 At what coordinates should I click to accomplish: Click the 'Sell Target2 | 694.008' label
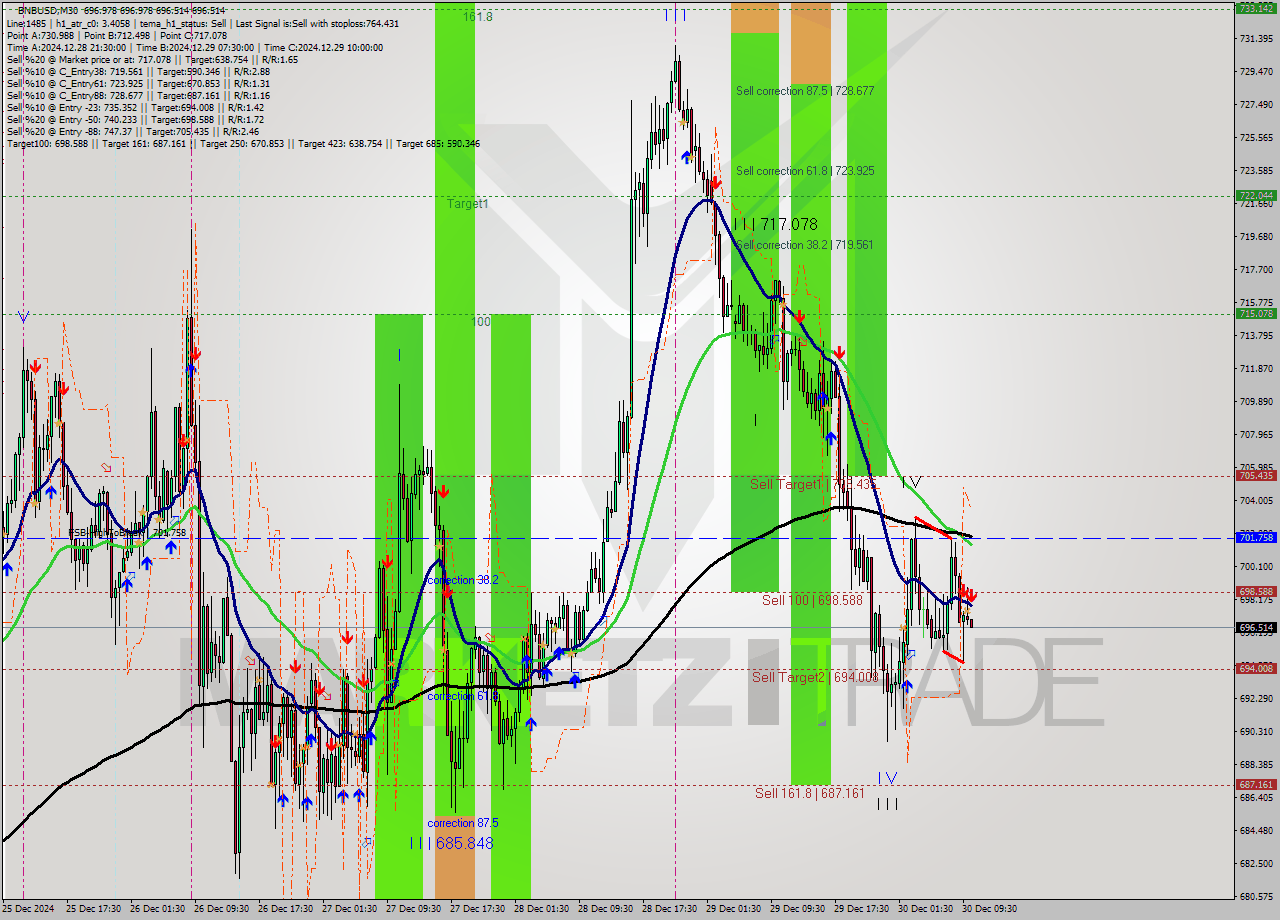(x=815, y=677)
